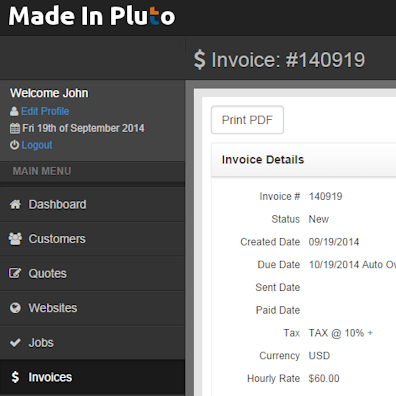Click the Invoice Details panel heading
The height and width of the screenshot is (396, 396).
263,160
